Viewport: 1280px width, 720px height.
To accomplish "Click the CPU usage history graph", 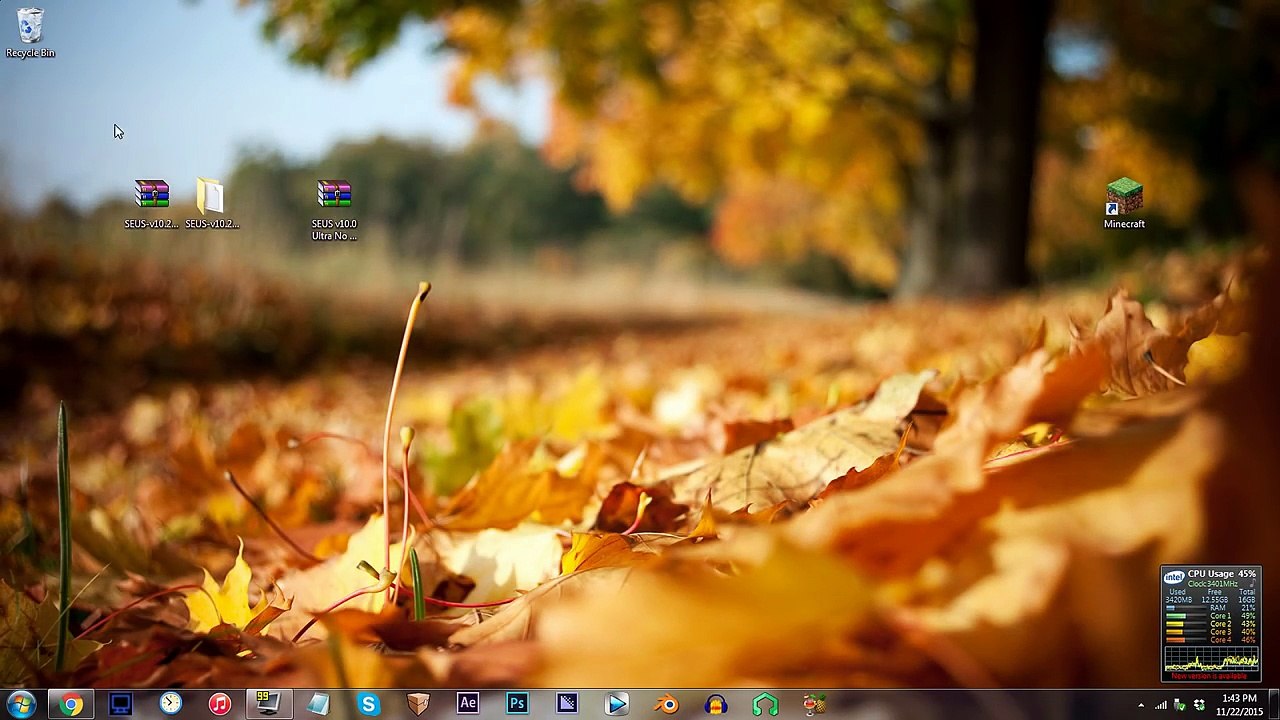I will [x=1210, y=660].
